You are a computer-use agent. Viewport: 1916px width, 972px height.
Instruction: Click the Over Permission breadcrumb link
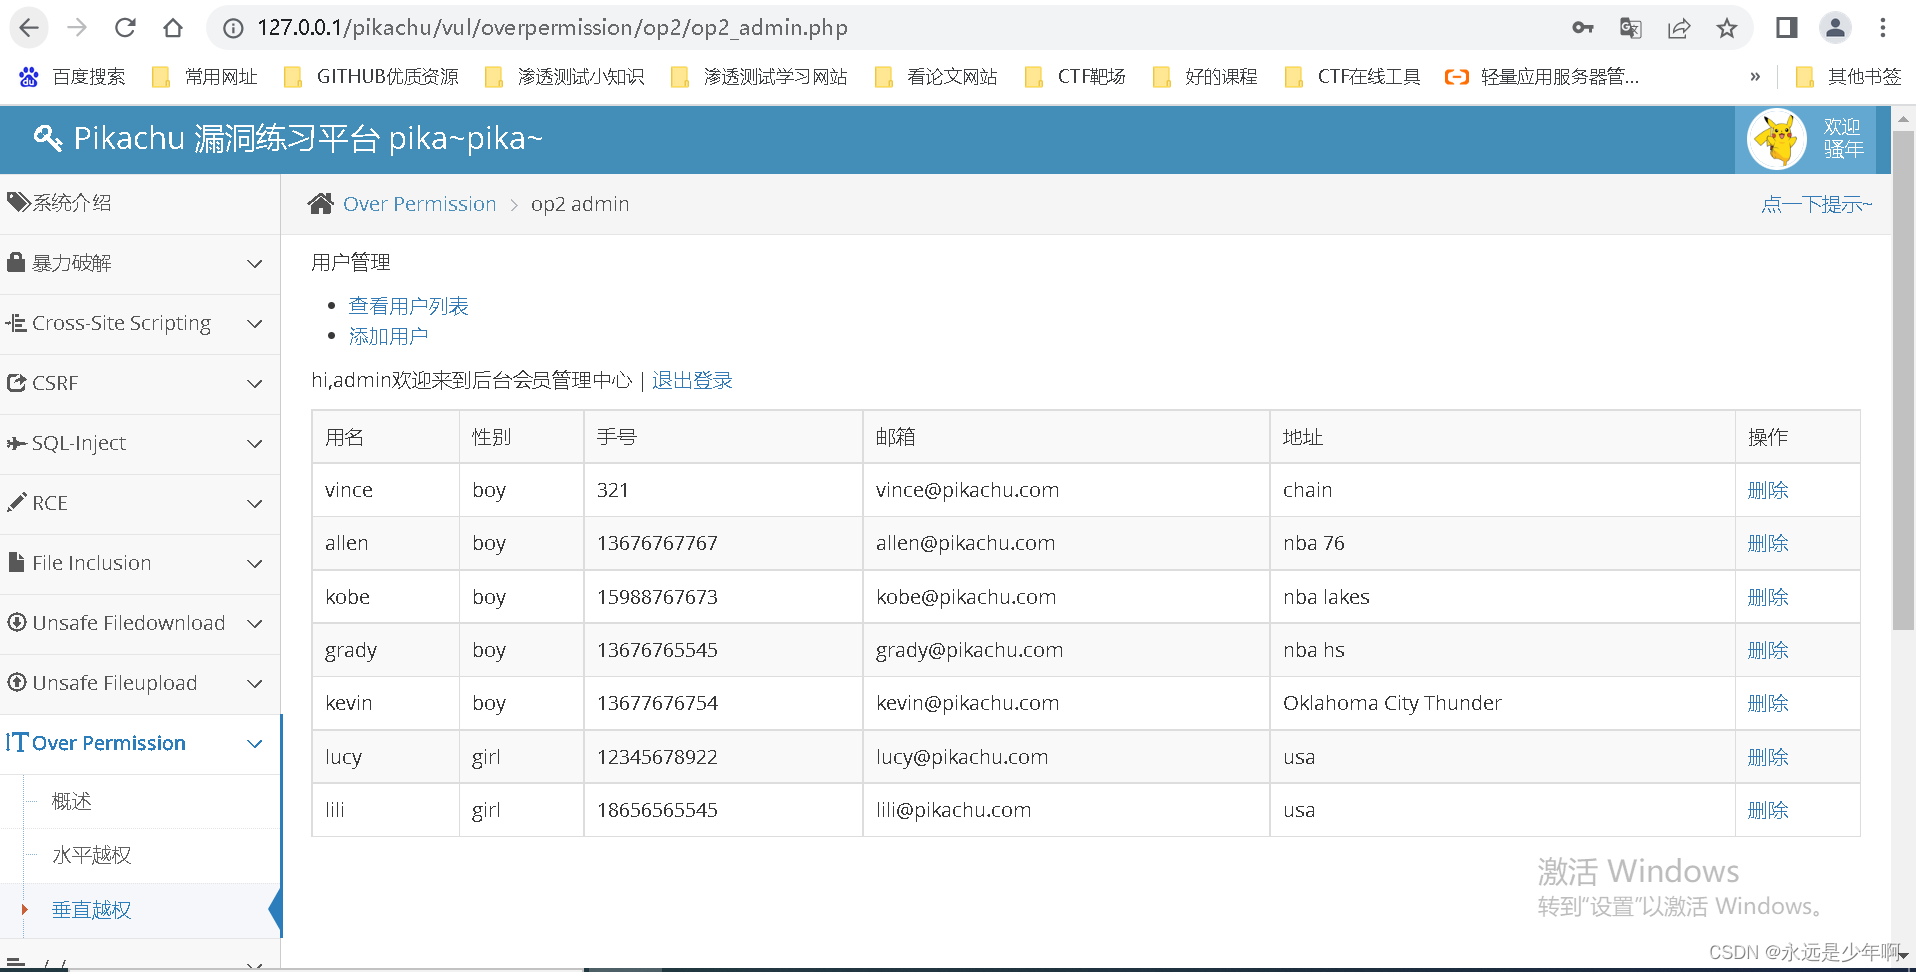pos(419,204)
